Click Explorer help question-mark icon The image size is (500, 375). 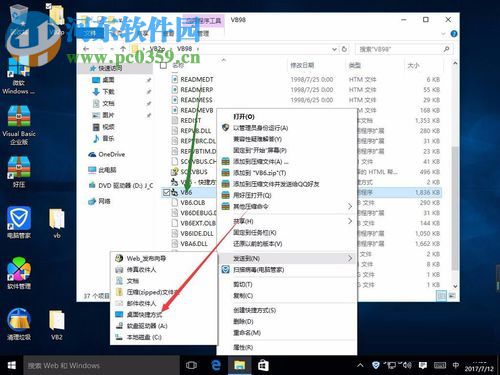tap(453, 34)
